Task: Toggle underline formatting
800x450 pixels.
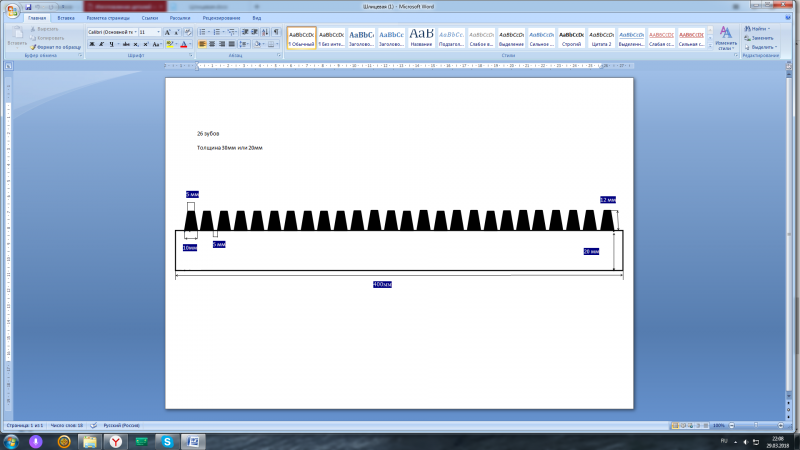Action: pos(111,44)
